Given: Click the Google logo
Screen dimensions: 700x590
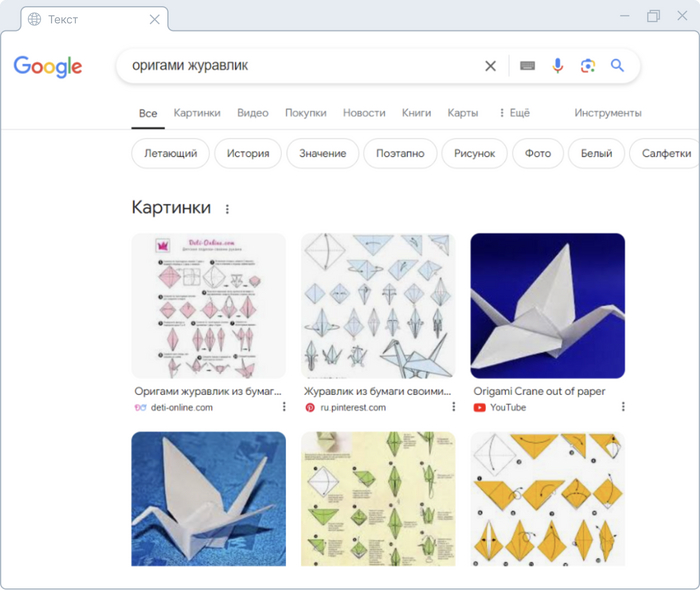Looking at the screenshot, I should [48, 67].
